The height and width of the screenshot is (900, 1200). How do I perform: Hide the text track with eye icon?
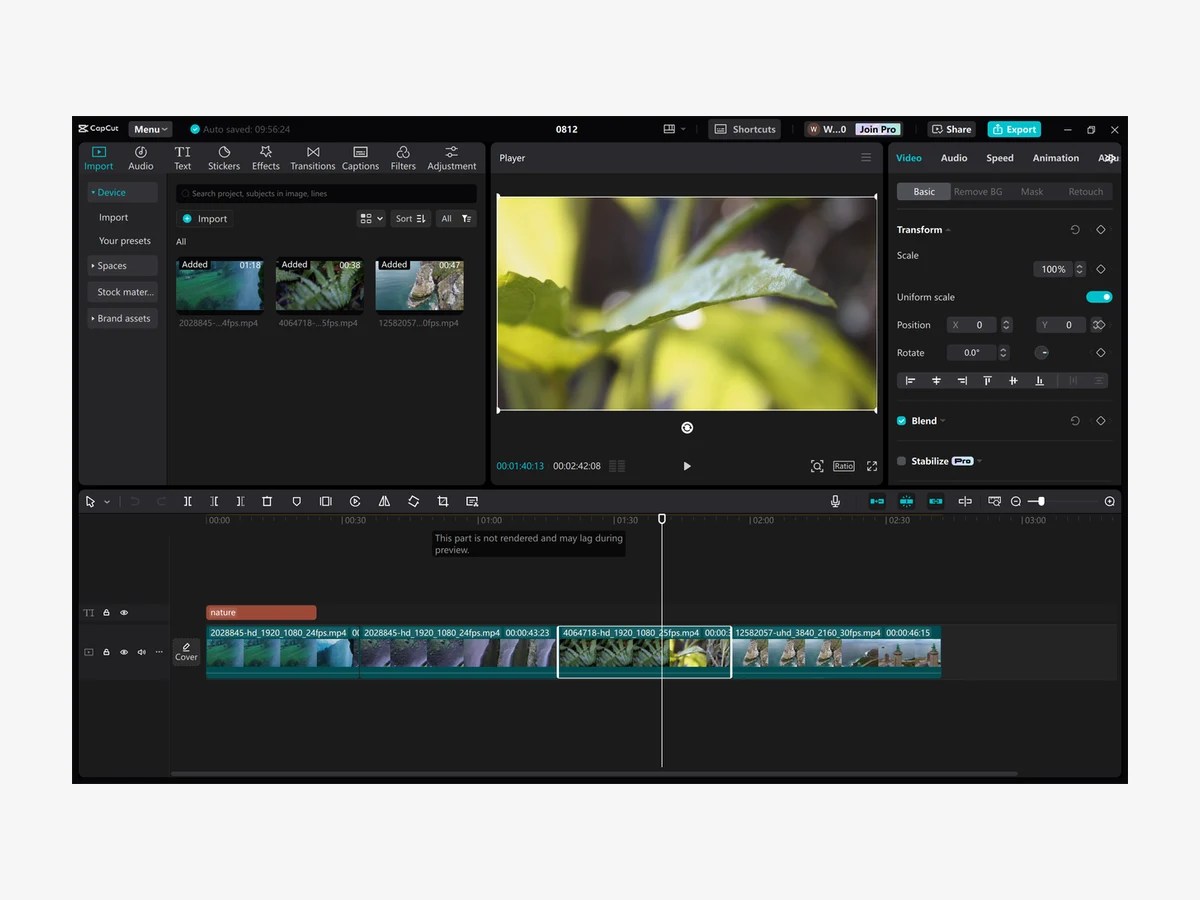[124, 613]
